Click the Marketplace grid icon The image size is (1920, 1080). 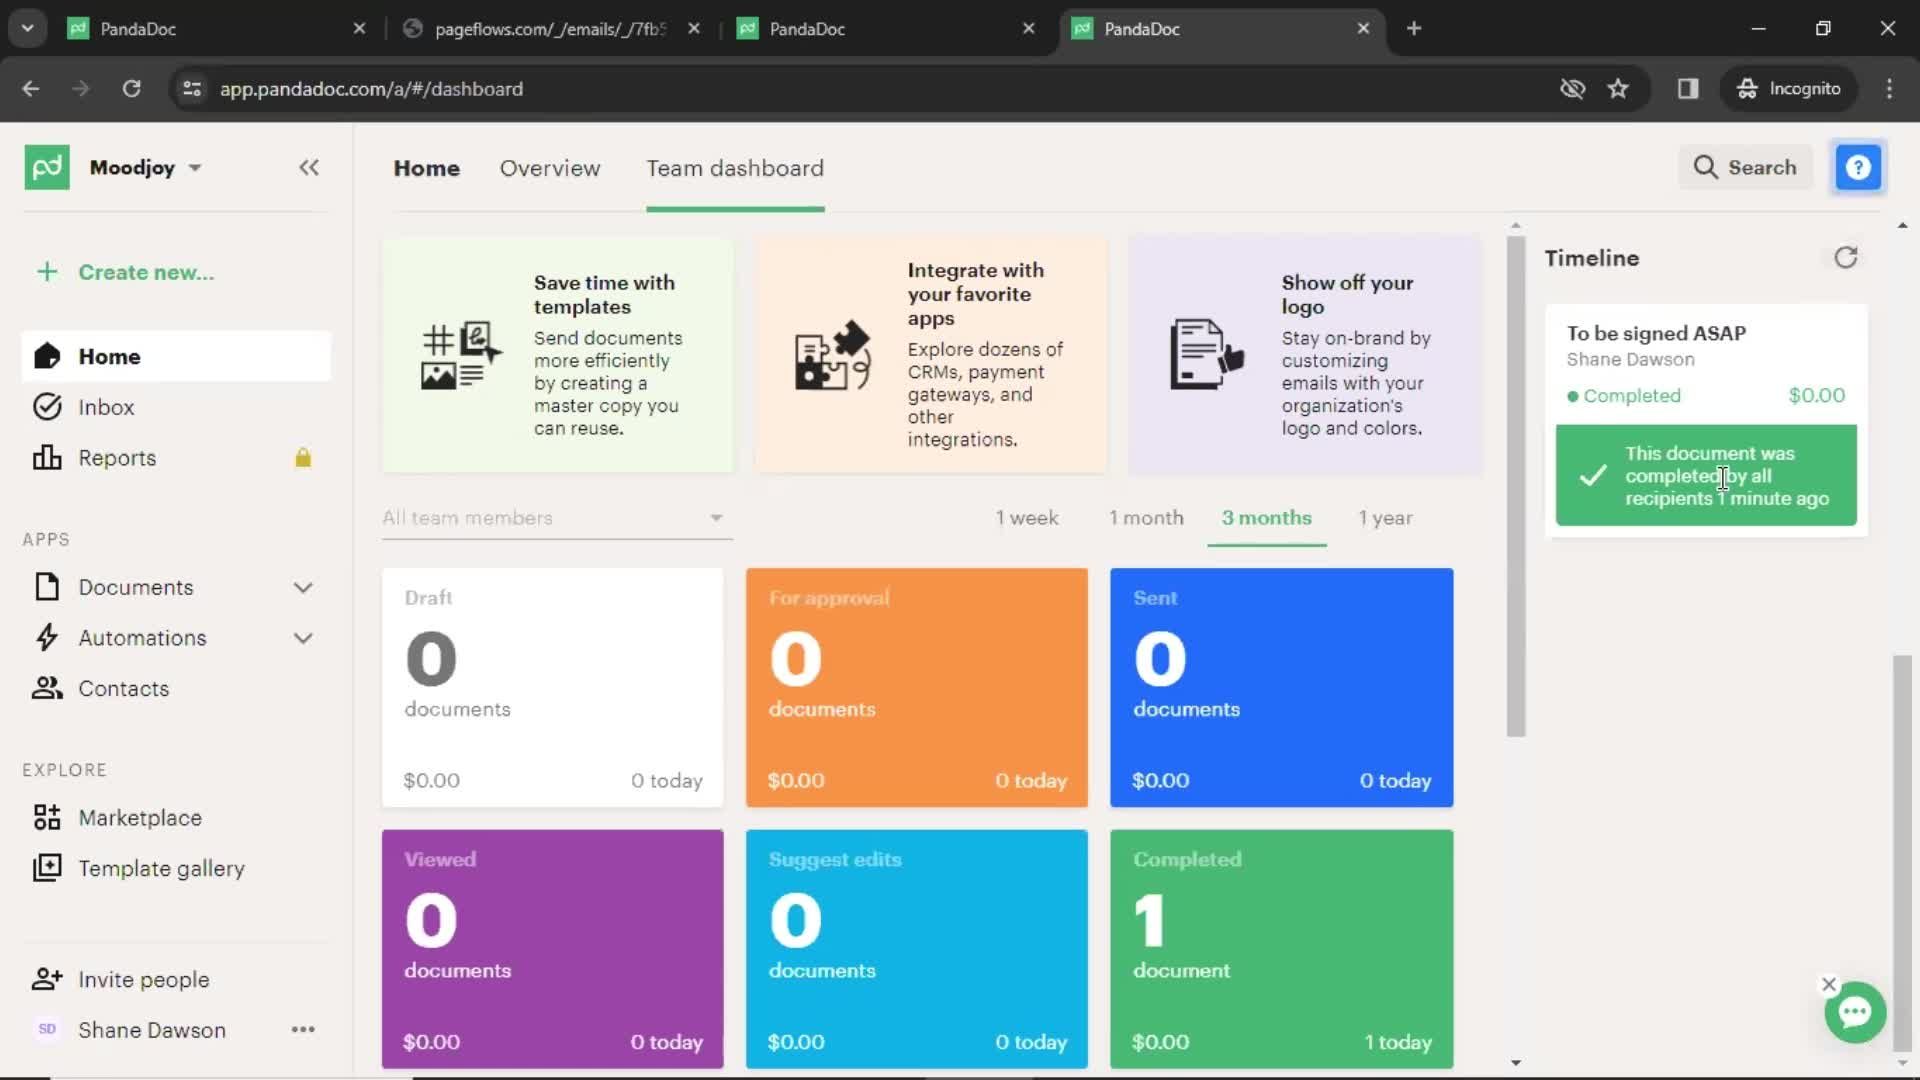point(47,818)
